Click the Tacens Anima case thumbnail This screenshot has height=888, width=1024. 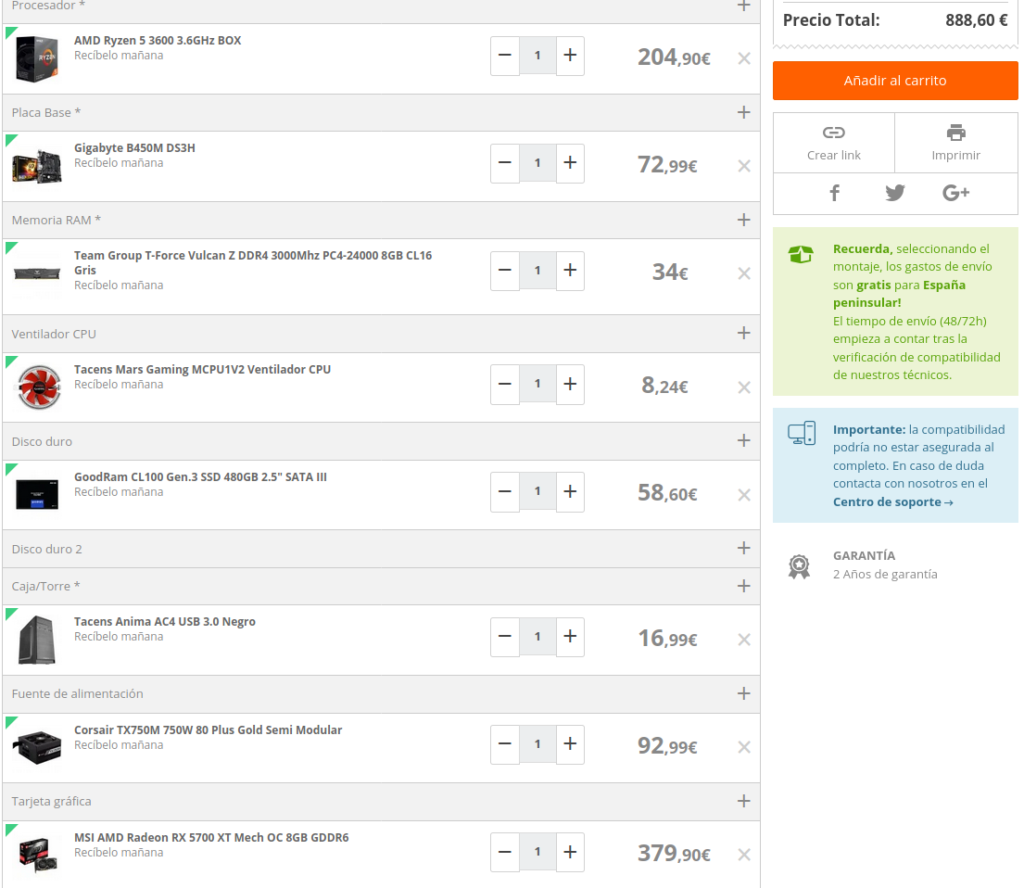pyautogui.click(x=37, y=640)
